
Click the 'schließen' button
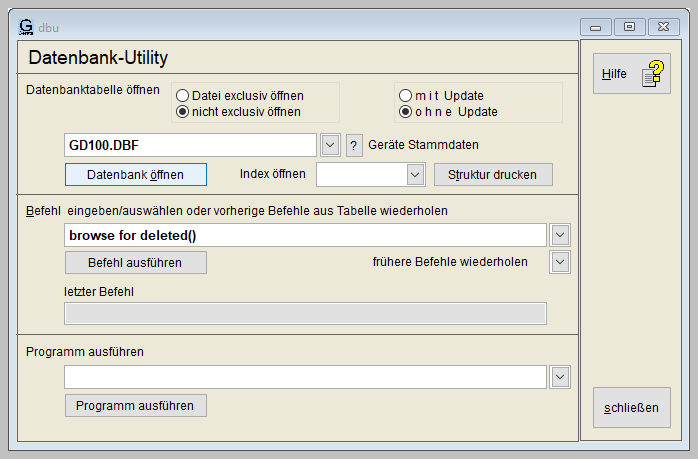(631, 408)
